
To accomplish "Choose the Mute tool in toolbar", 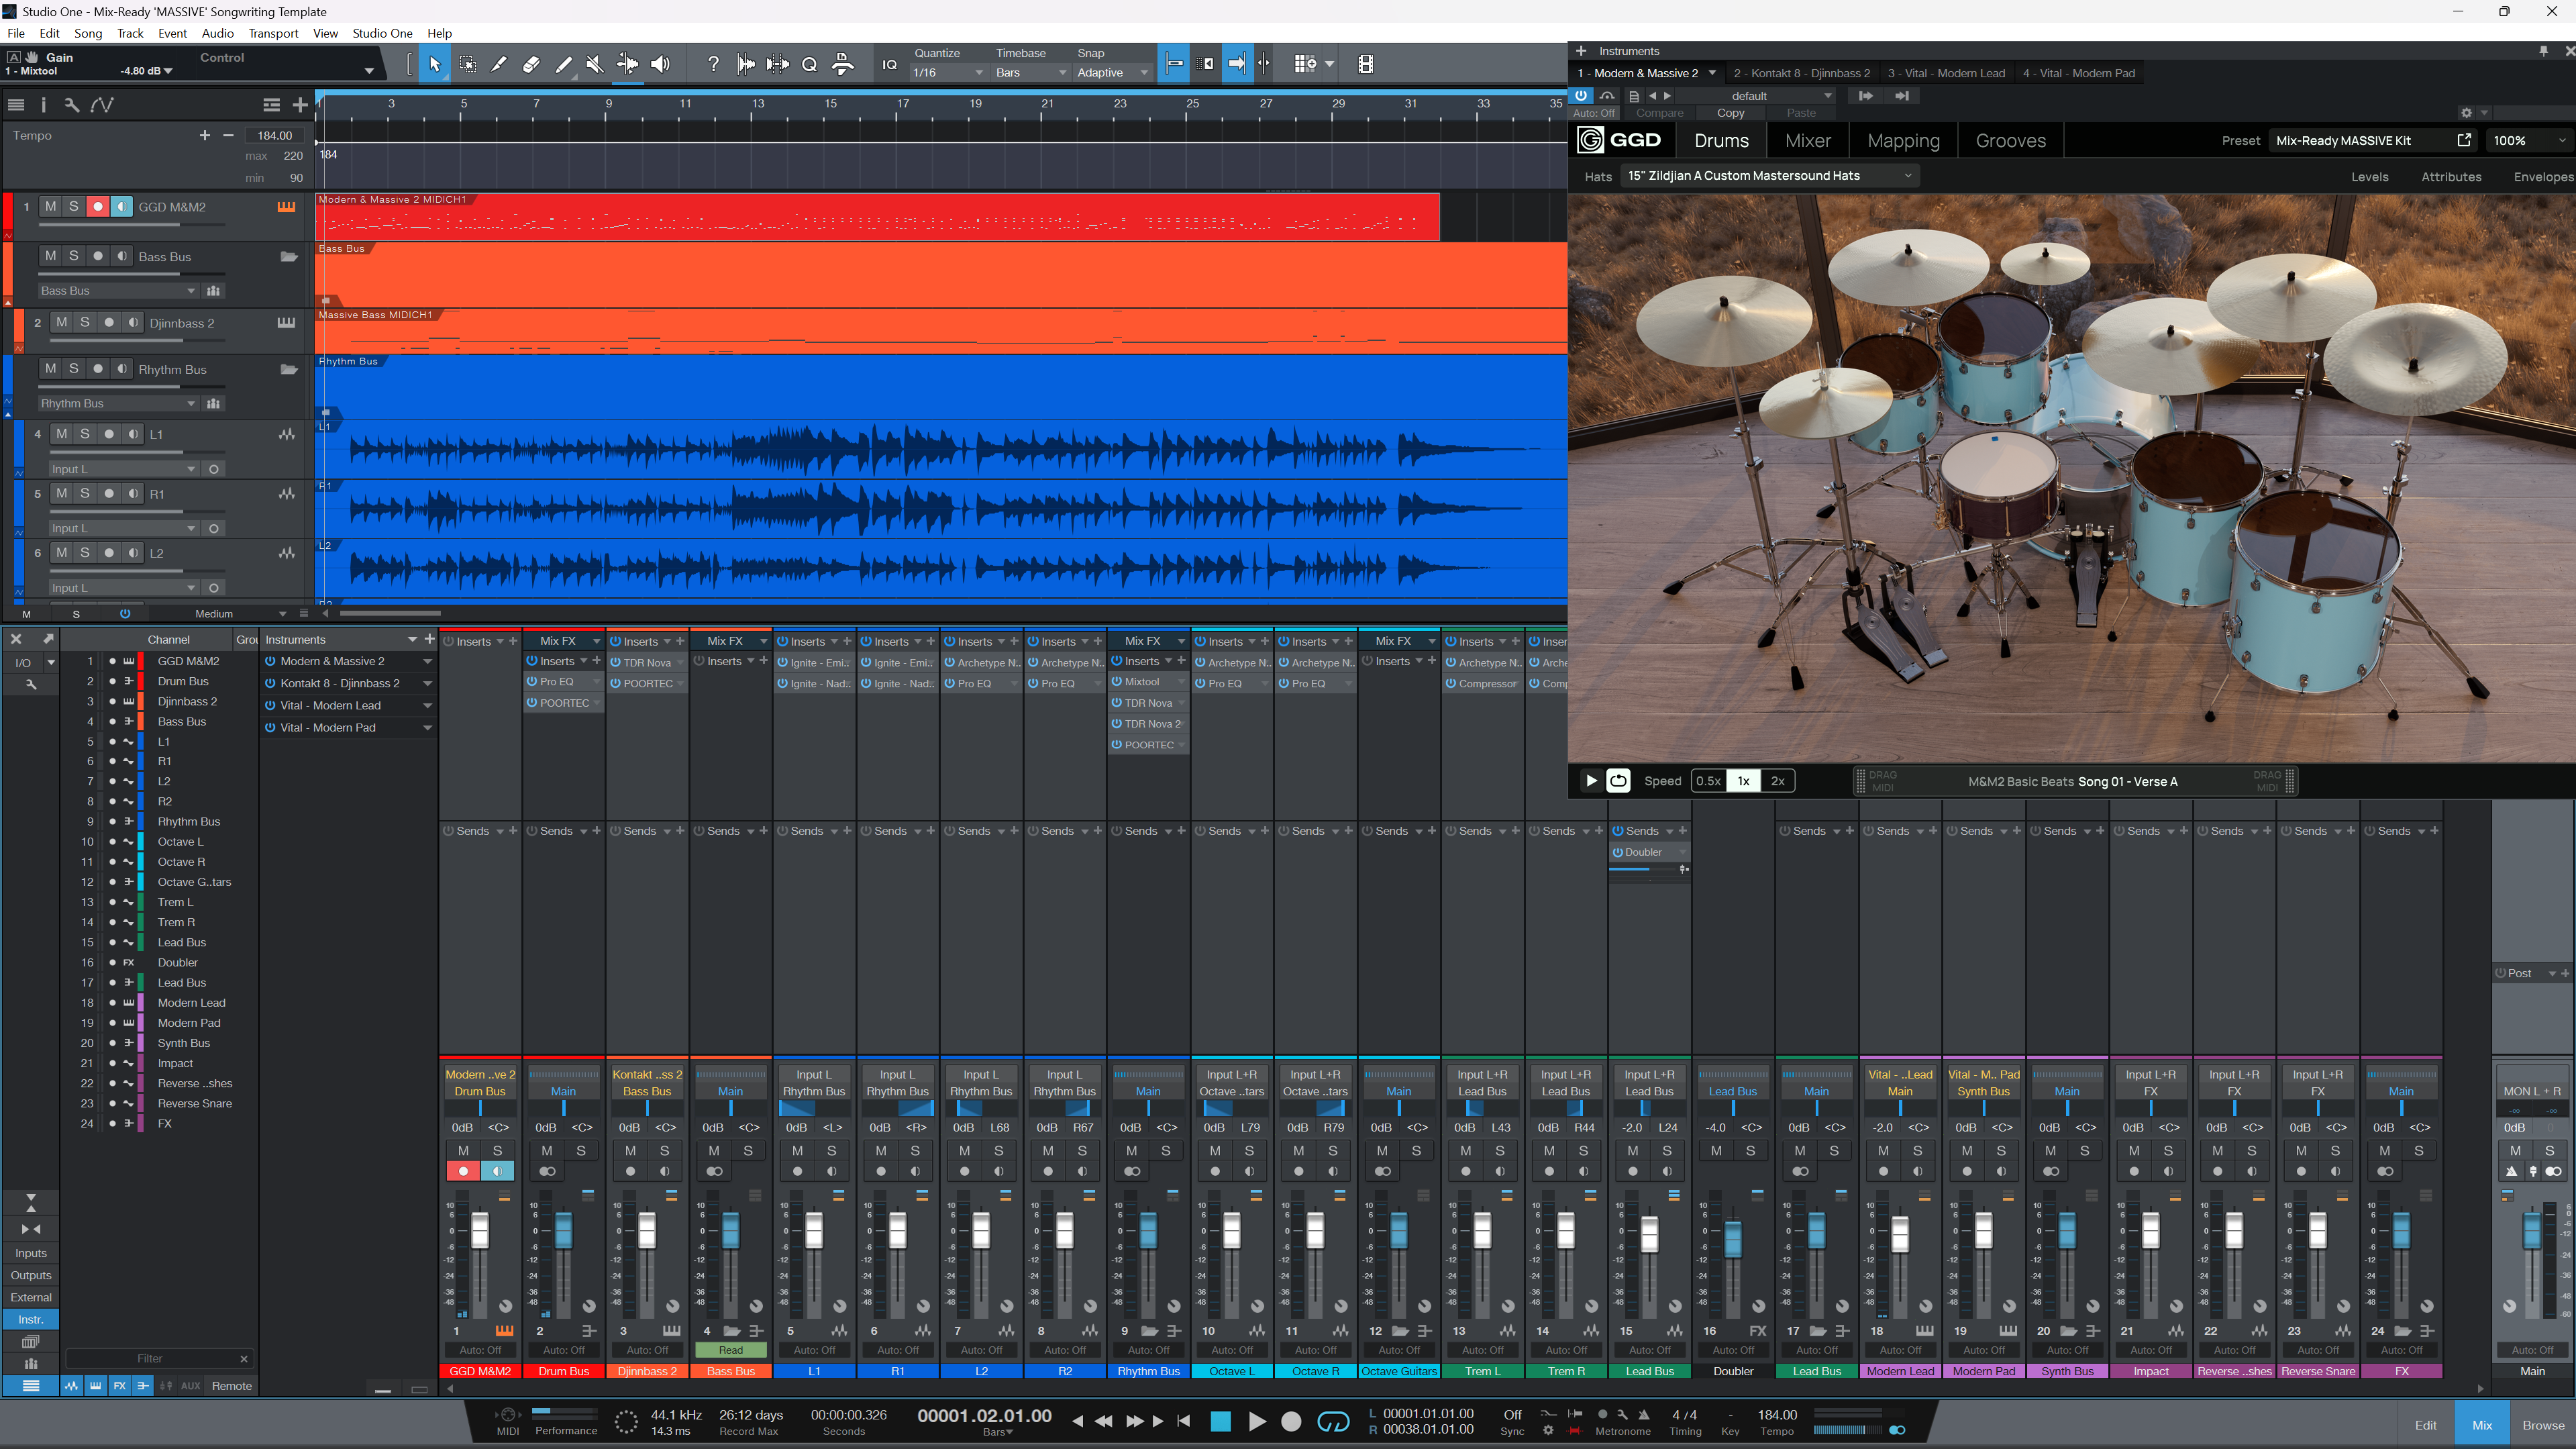I will (595, 64).
